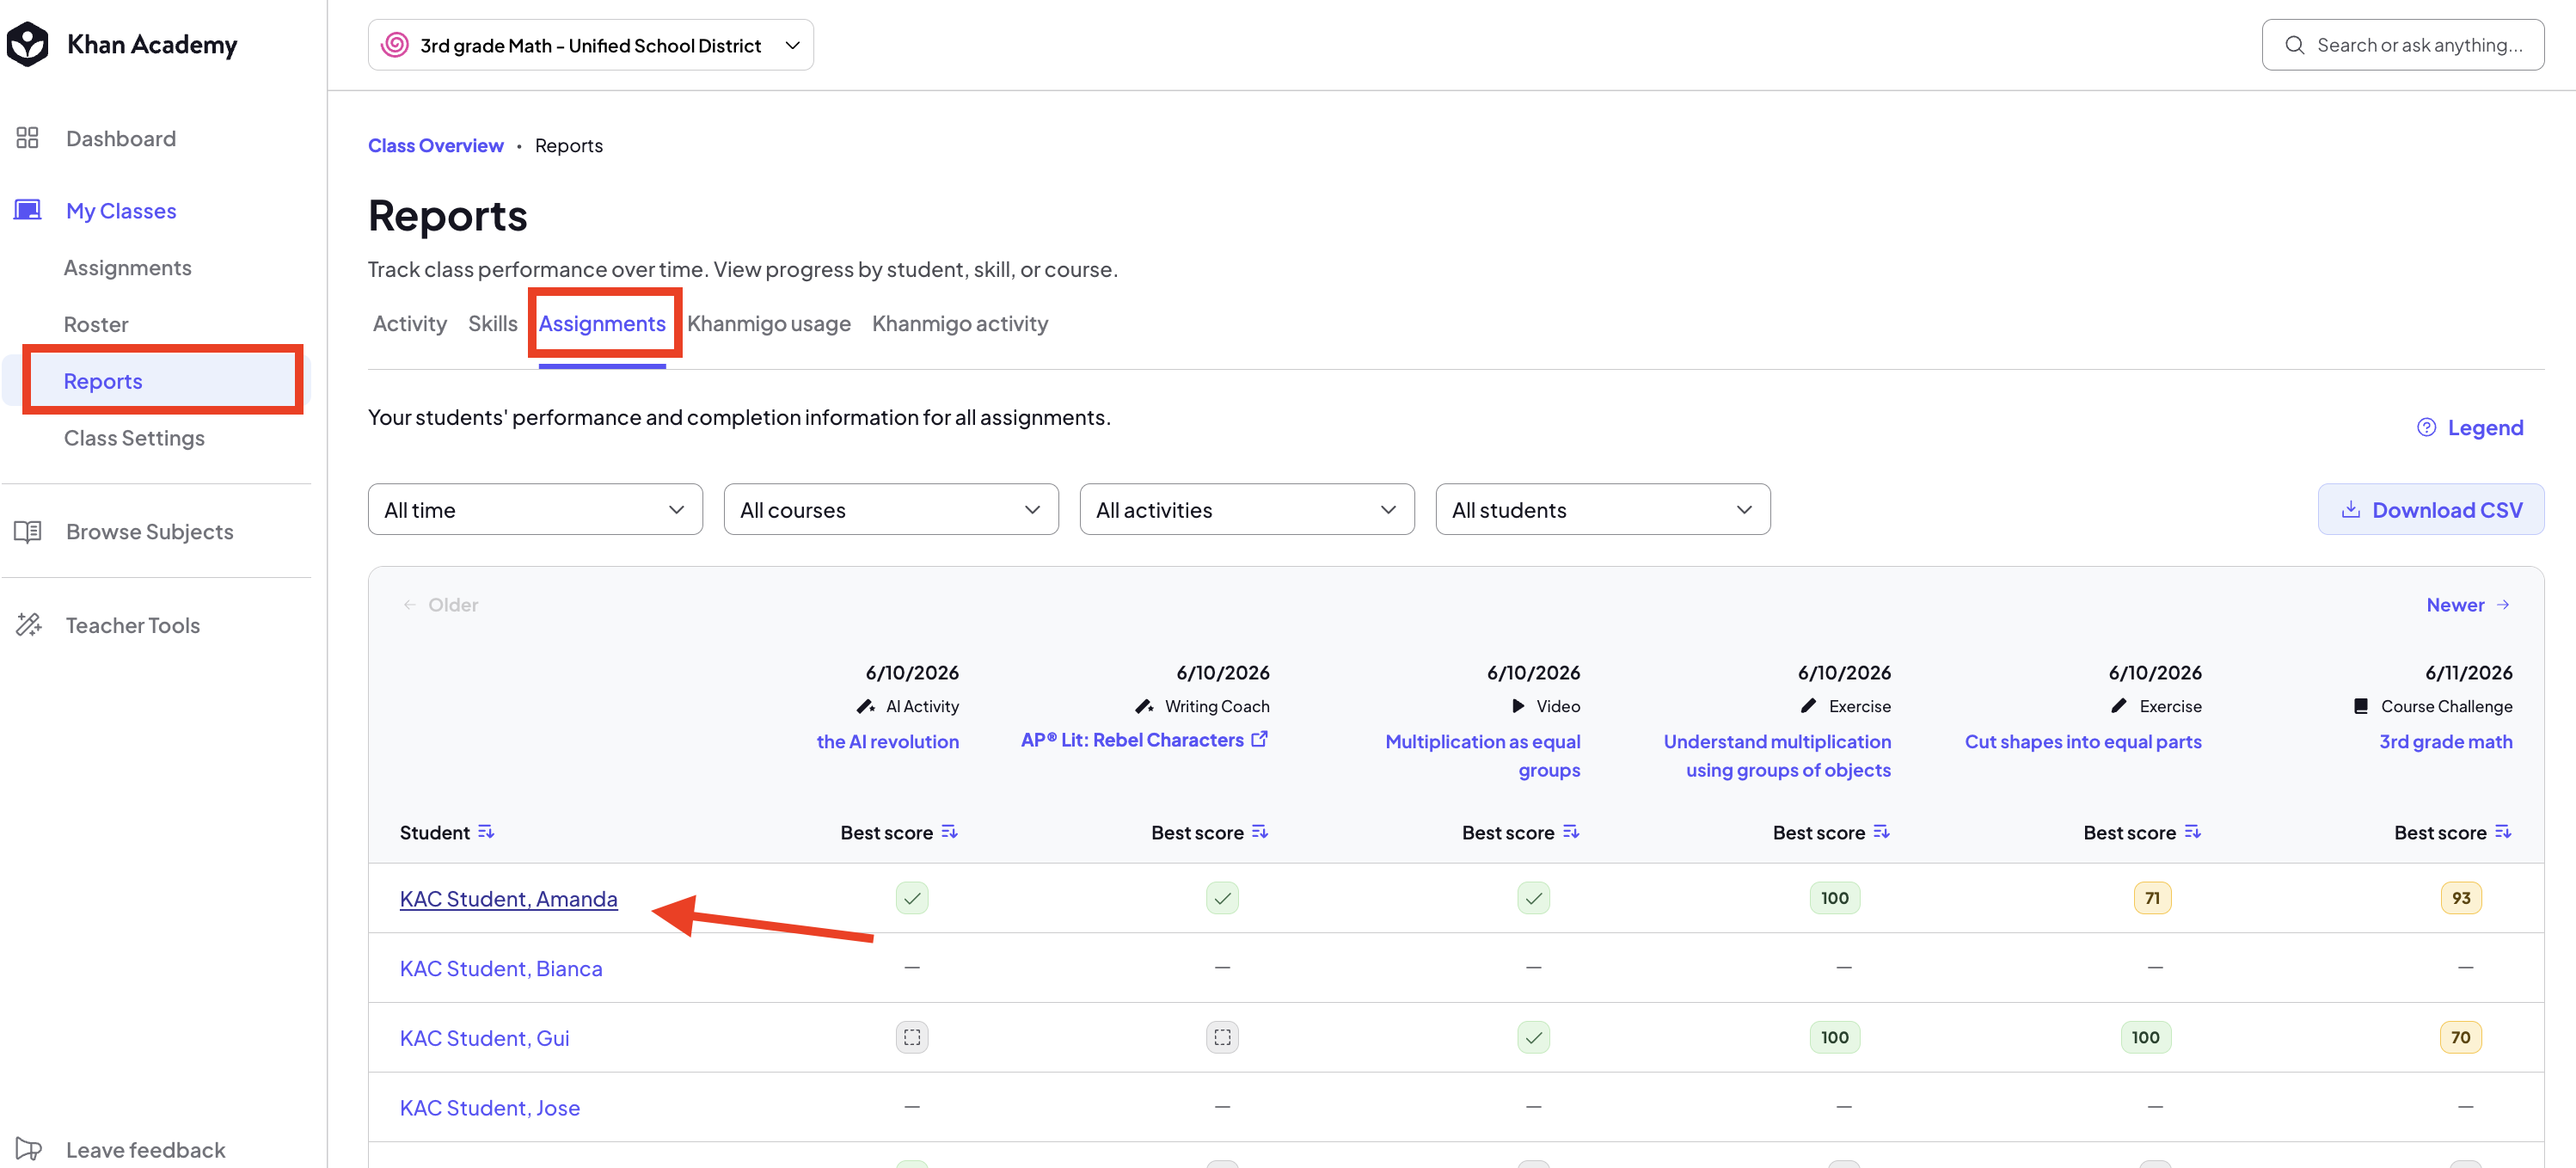Image resolution: width=2576 pixels, height=1168 pixels.
Task: Click the Legend question mark icon
Action: [x=2426, y=428]
